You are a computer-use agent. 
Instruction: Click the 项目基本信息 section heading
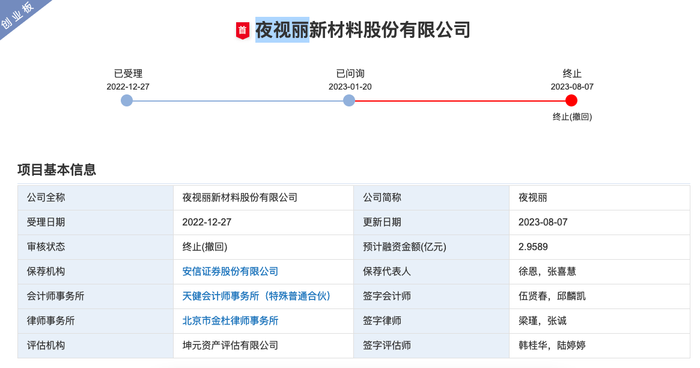coord(57,170)
